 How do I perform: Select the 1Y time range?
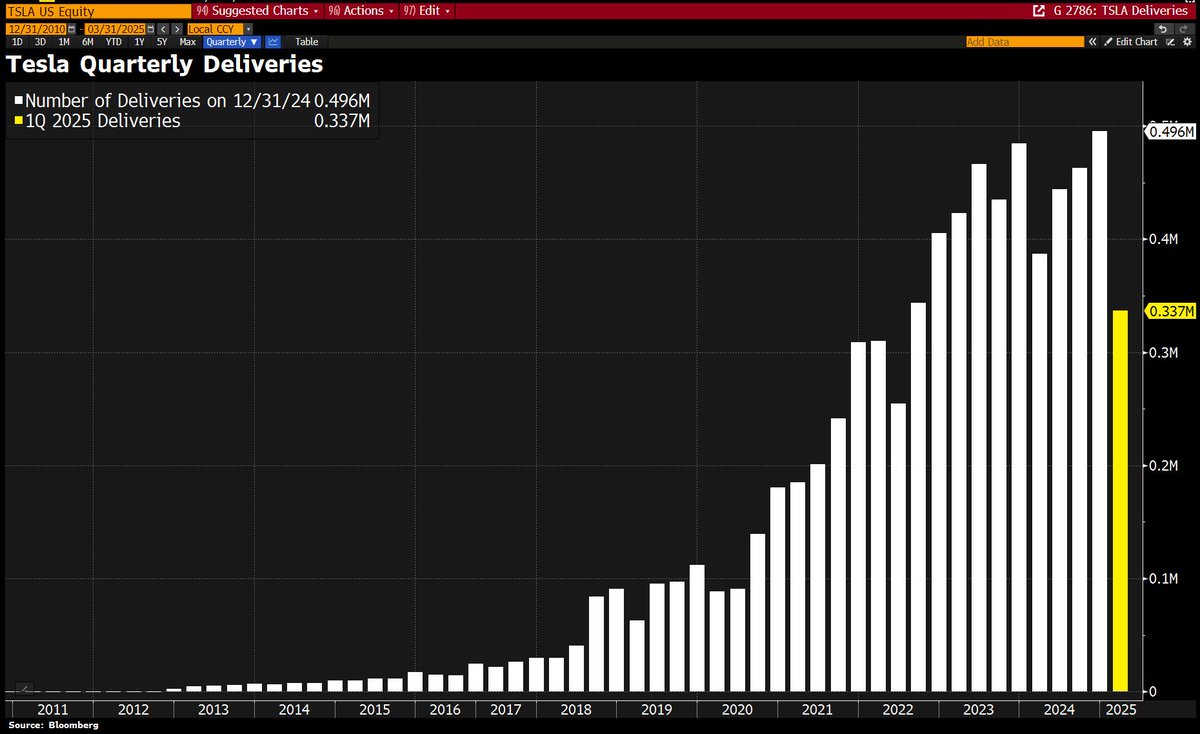139,42
